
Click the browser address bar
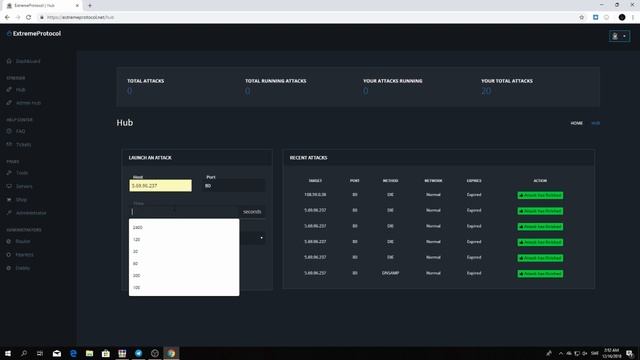(x=306, y=17)
